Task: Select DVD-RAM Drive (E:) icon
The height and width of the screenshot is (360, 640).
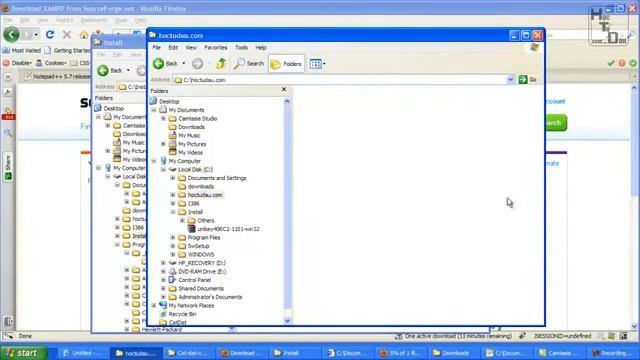Action: tap(173, 271)
